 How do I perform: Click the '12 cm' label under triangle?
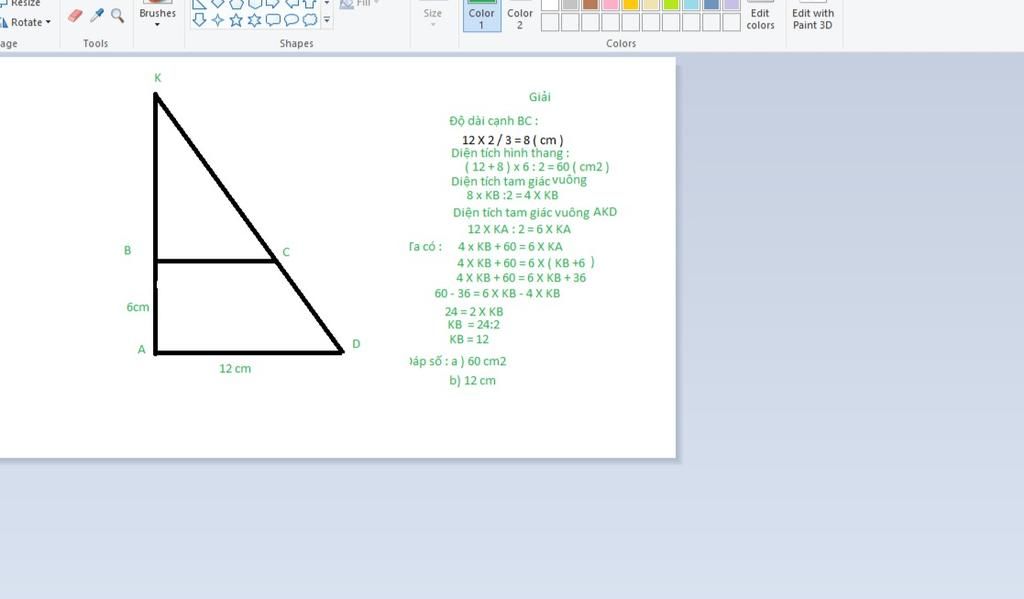click(x=235, y=368)
